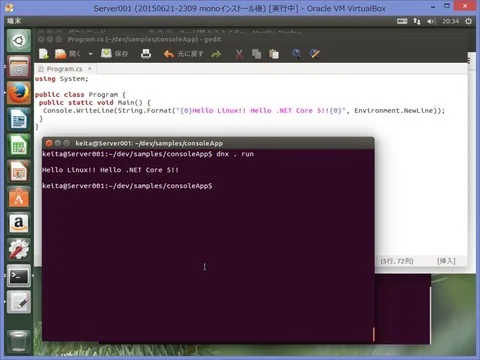Open LibreOffice Calc from launcher

pyautogui.click(x=19, y=145)
